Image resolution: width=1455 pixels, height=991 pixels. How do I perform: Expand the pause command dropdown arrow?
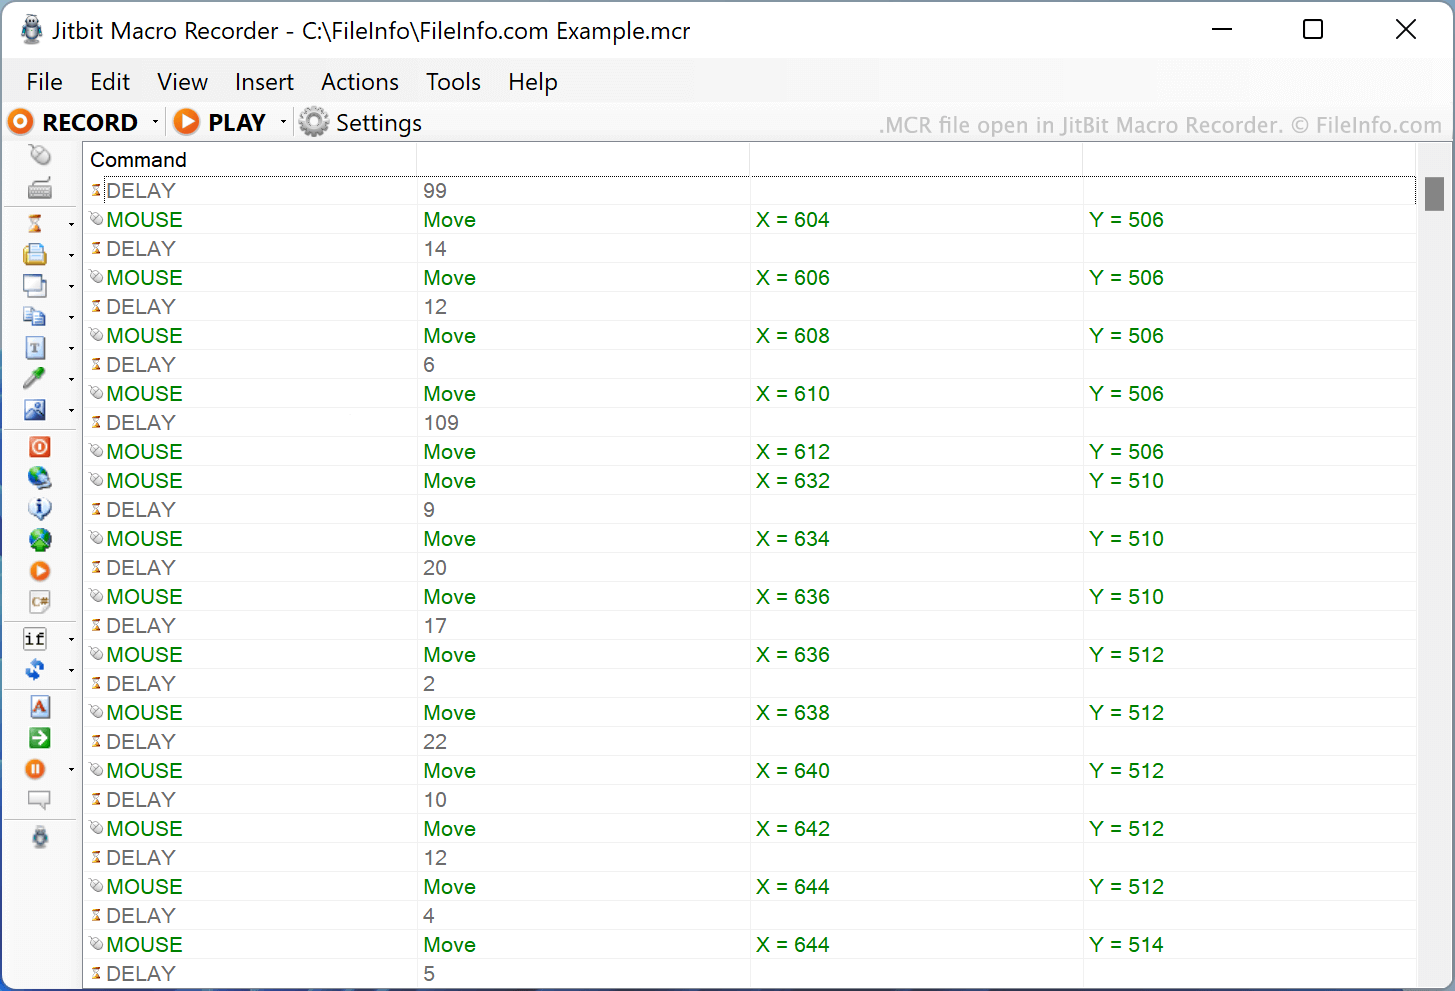71,770
